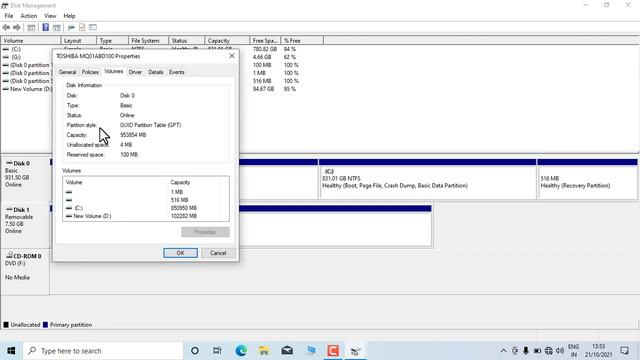Click Cancel in the Properties dialog

(x=218, y=253)
